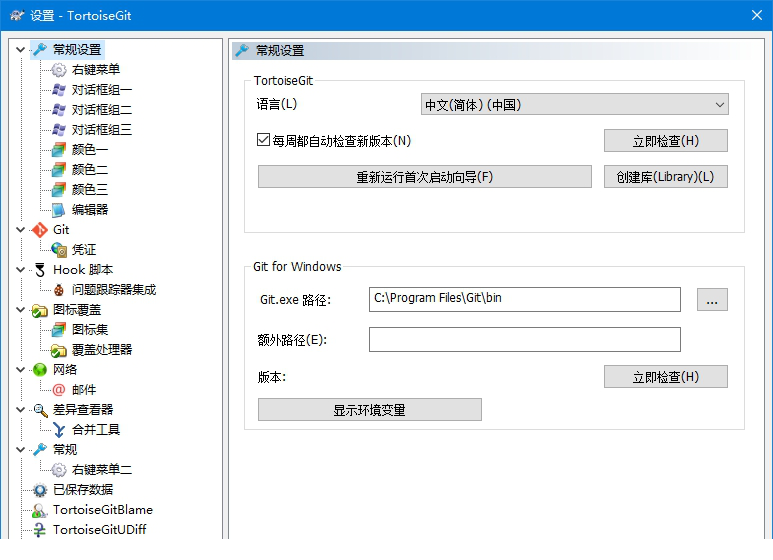Select 对话框组三 in settings tree
The image size is (773, 560).
[102, 130]
